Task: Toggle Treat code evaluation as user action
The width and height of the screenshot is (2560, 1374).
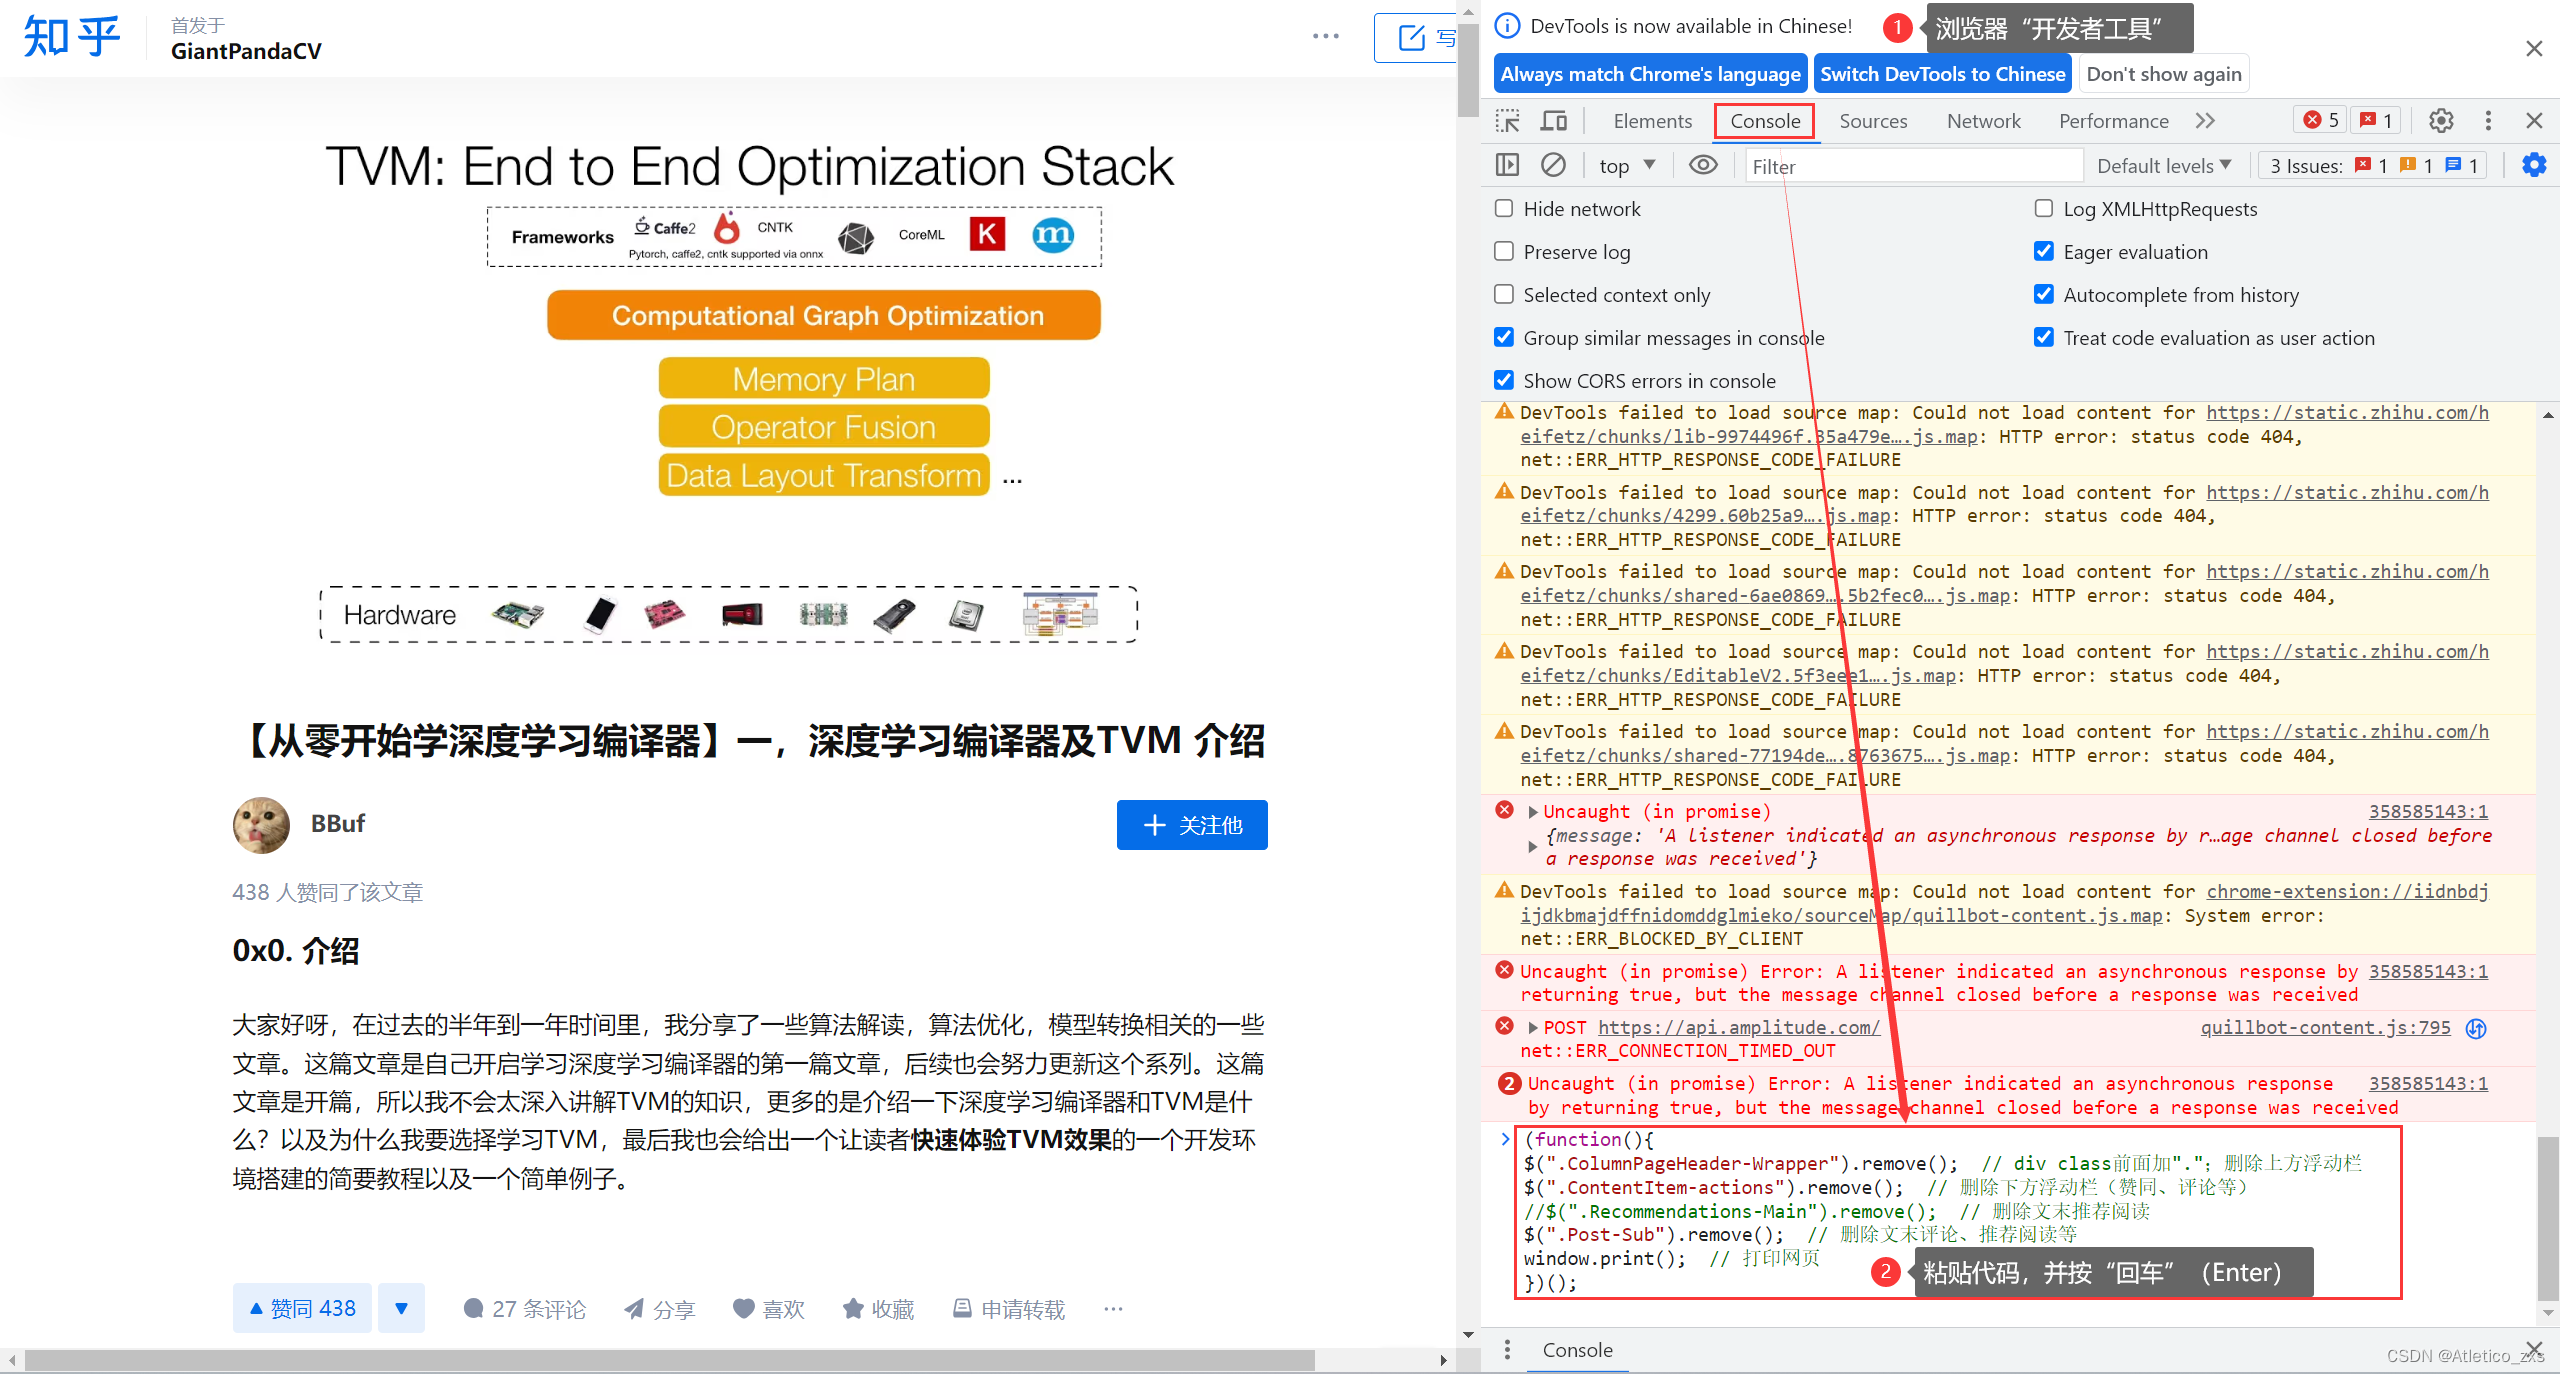Action: coord(2044,337)
